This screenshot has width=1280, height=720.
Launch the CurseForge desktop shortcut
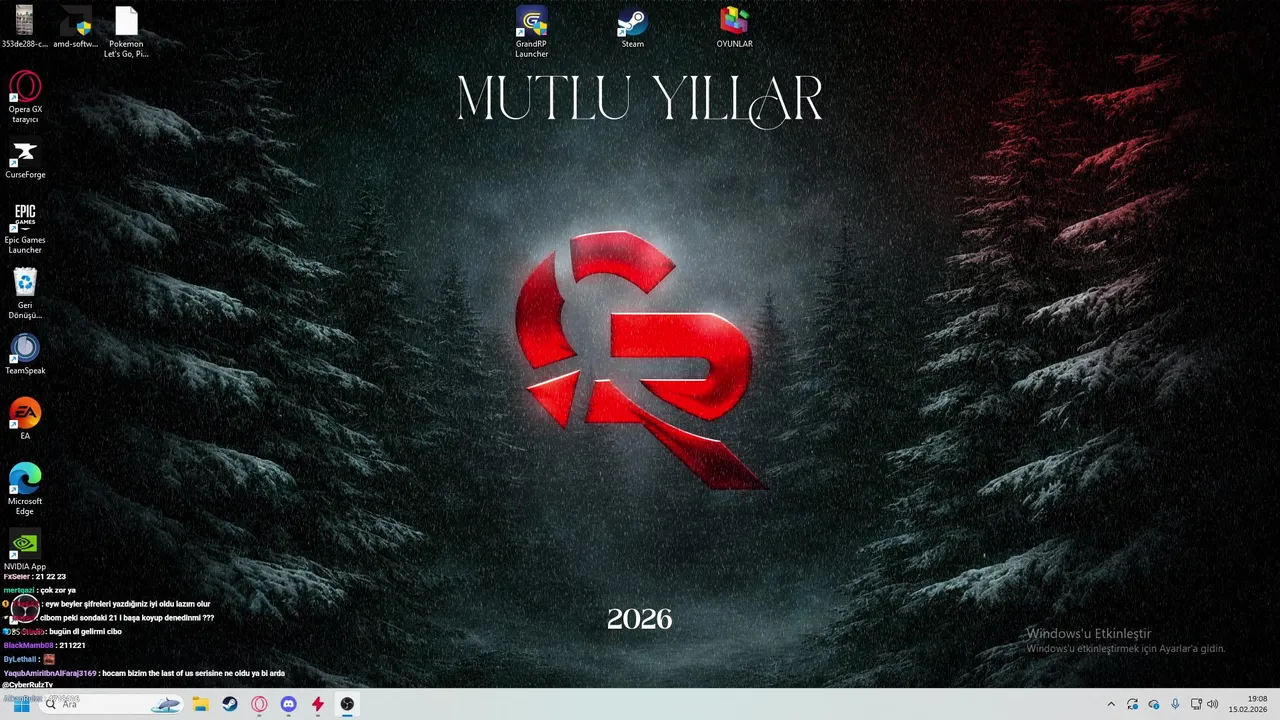click(x=25, y=160)
